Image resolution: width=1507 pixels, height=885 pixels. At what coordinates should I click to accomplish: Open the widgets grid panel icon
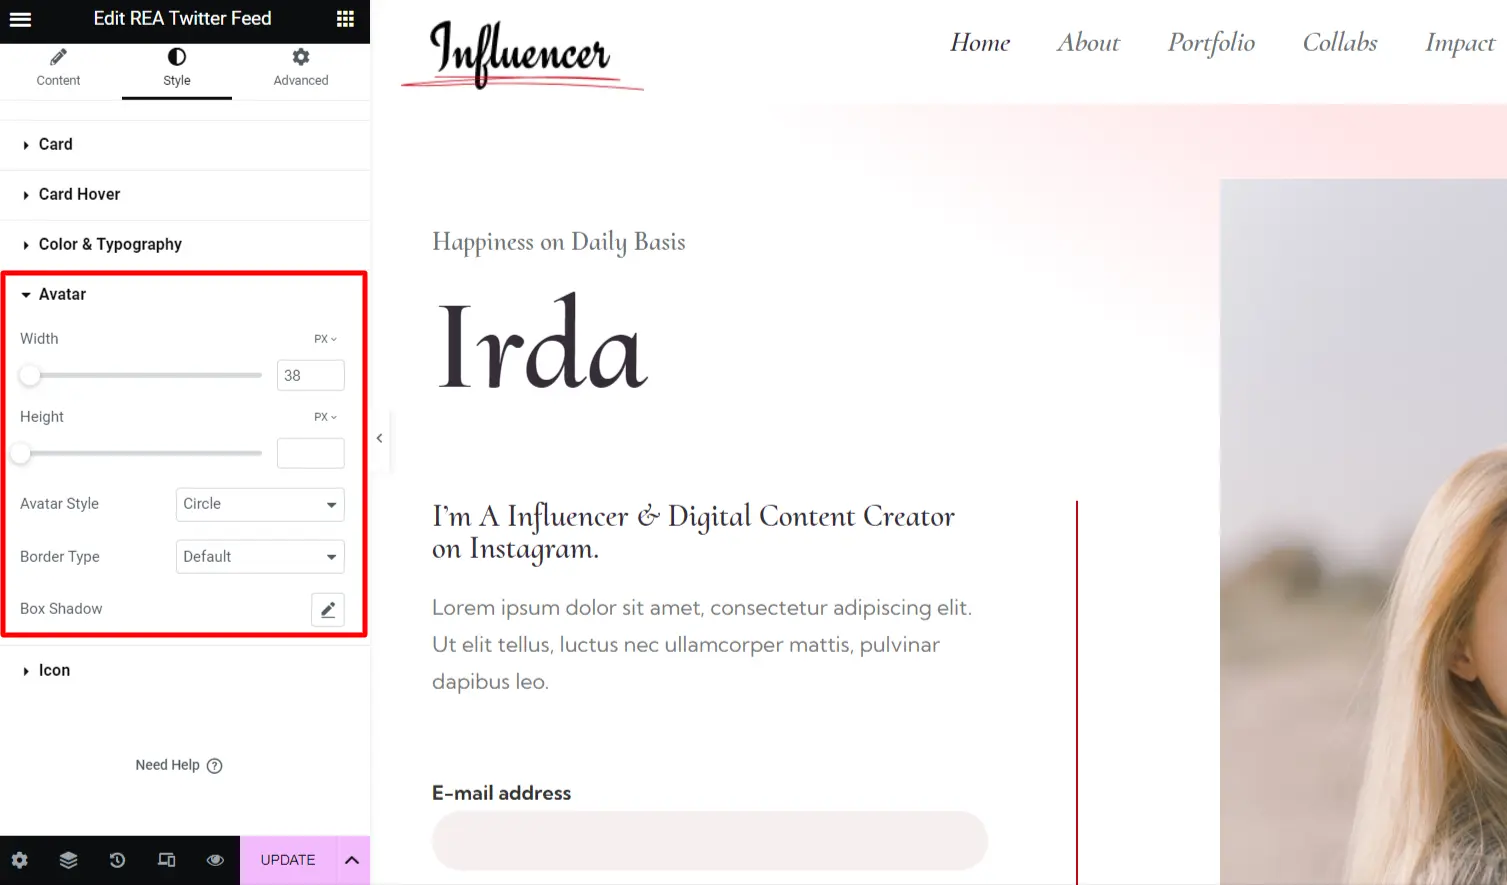click(345, 19)
